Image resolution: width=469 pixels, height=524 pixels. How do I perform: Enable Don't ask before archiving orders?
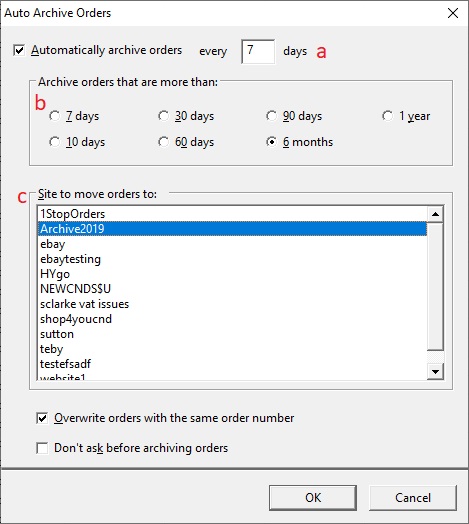42,448
